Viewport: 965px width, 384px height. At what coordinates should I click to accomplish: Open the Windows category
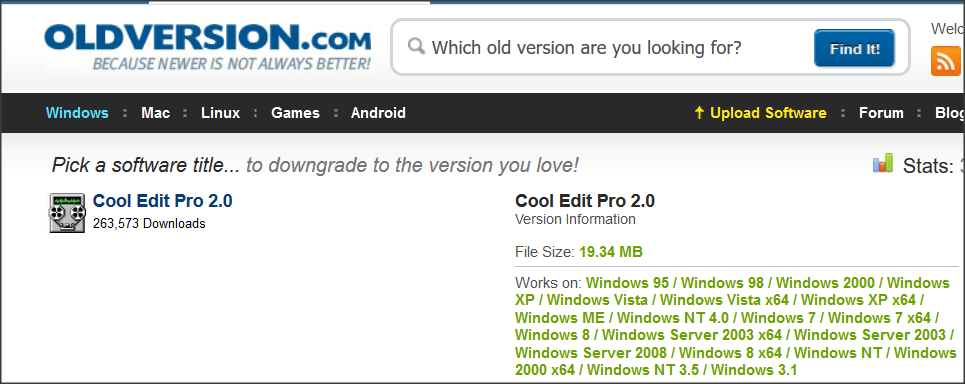(78, 113)
